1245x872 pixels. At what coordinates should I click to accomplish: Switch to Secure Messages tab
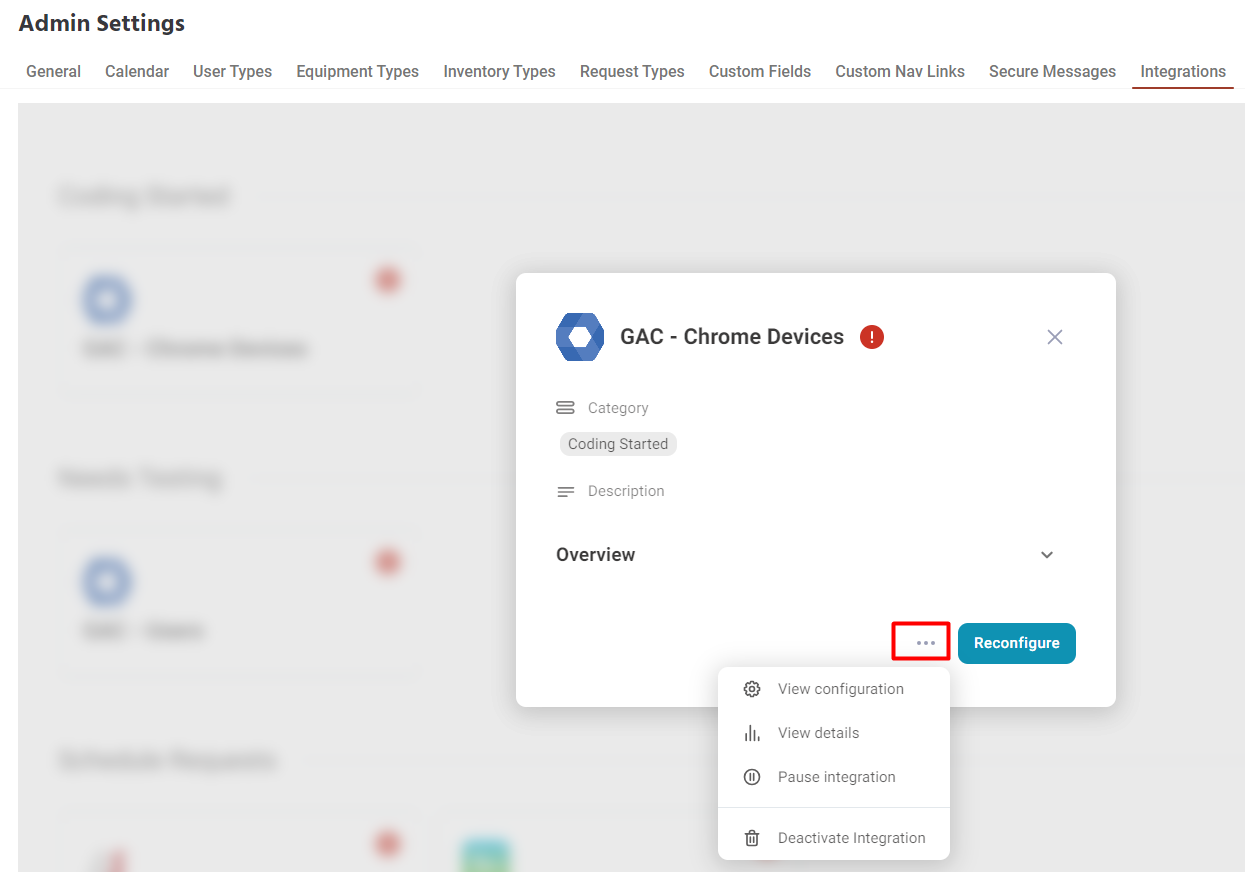point(1052,71)
